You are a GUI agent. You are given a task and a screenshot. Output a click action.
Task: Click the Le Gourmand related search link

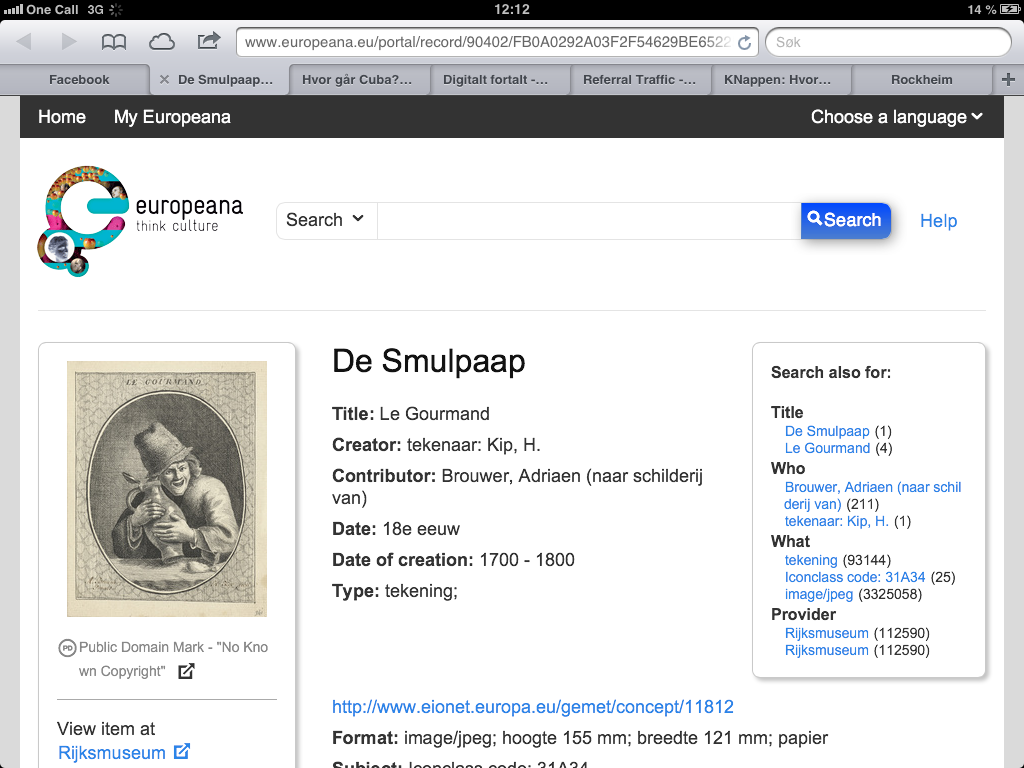(x=827, y=448)
